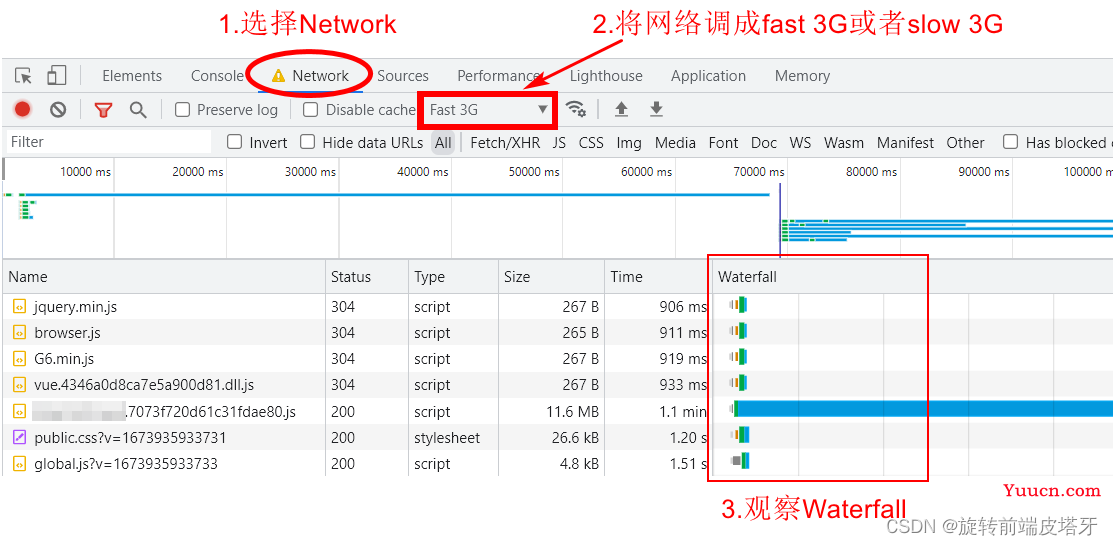Click the long blue waterfall bar
Viewport: 1113px width, 545px height.
[926, 409]
